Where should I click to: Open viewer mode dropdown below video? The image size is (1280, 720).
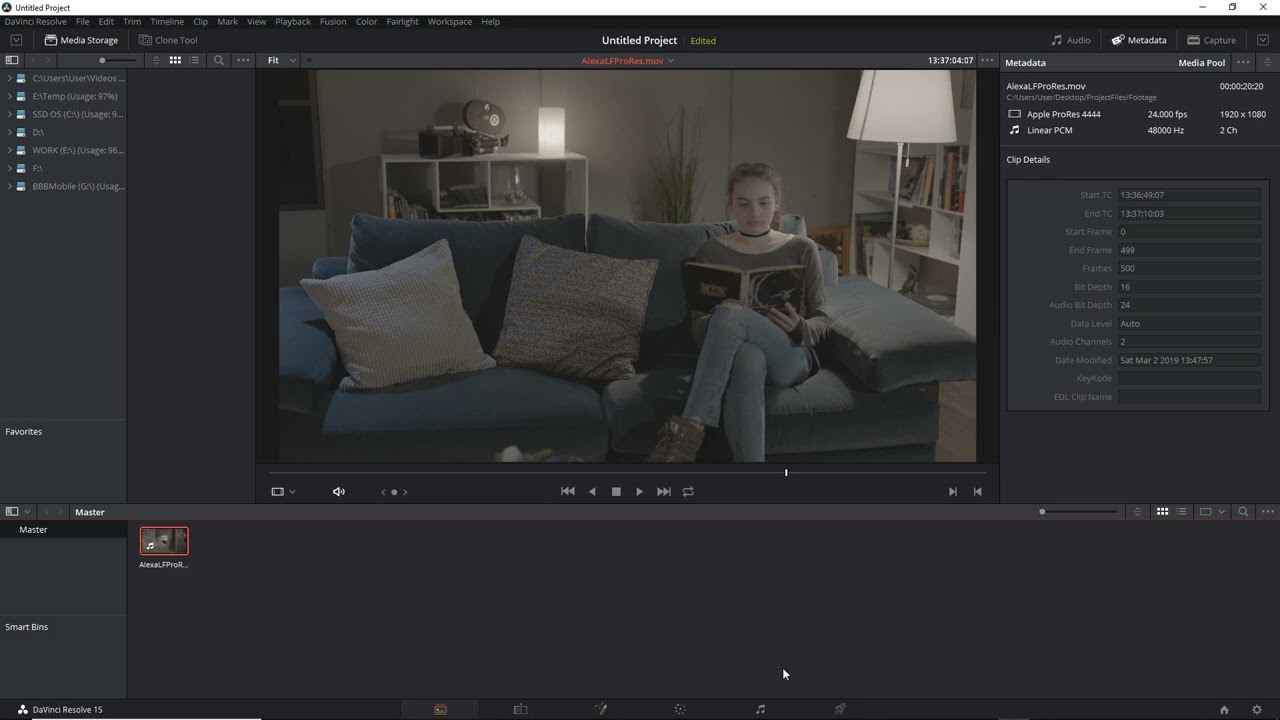tap(283, 491)
